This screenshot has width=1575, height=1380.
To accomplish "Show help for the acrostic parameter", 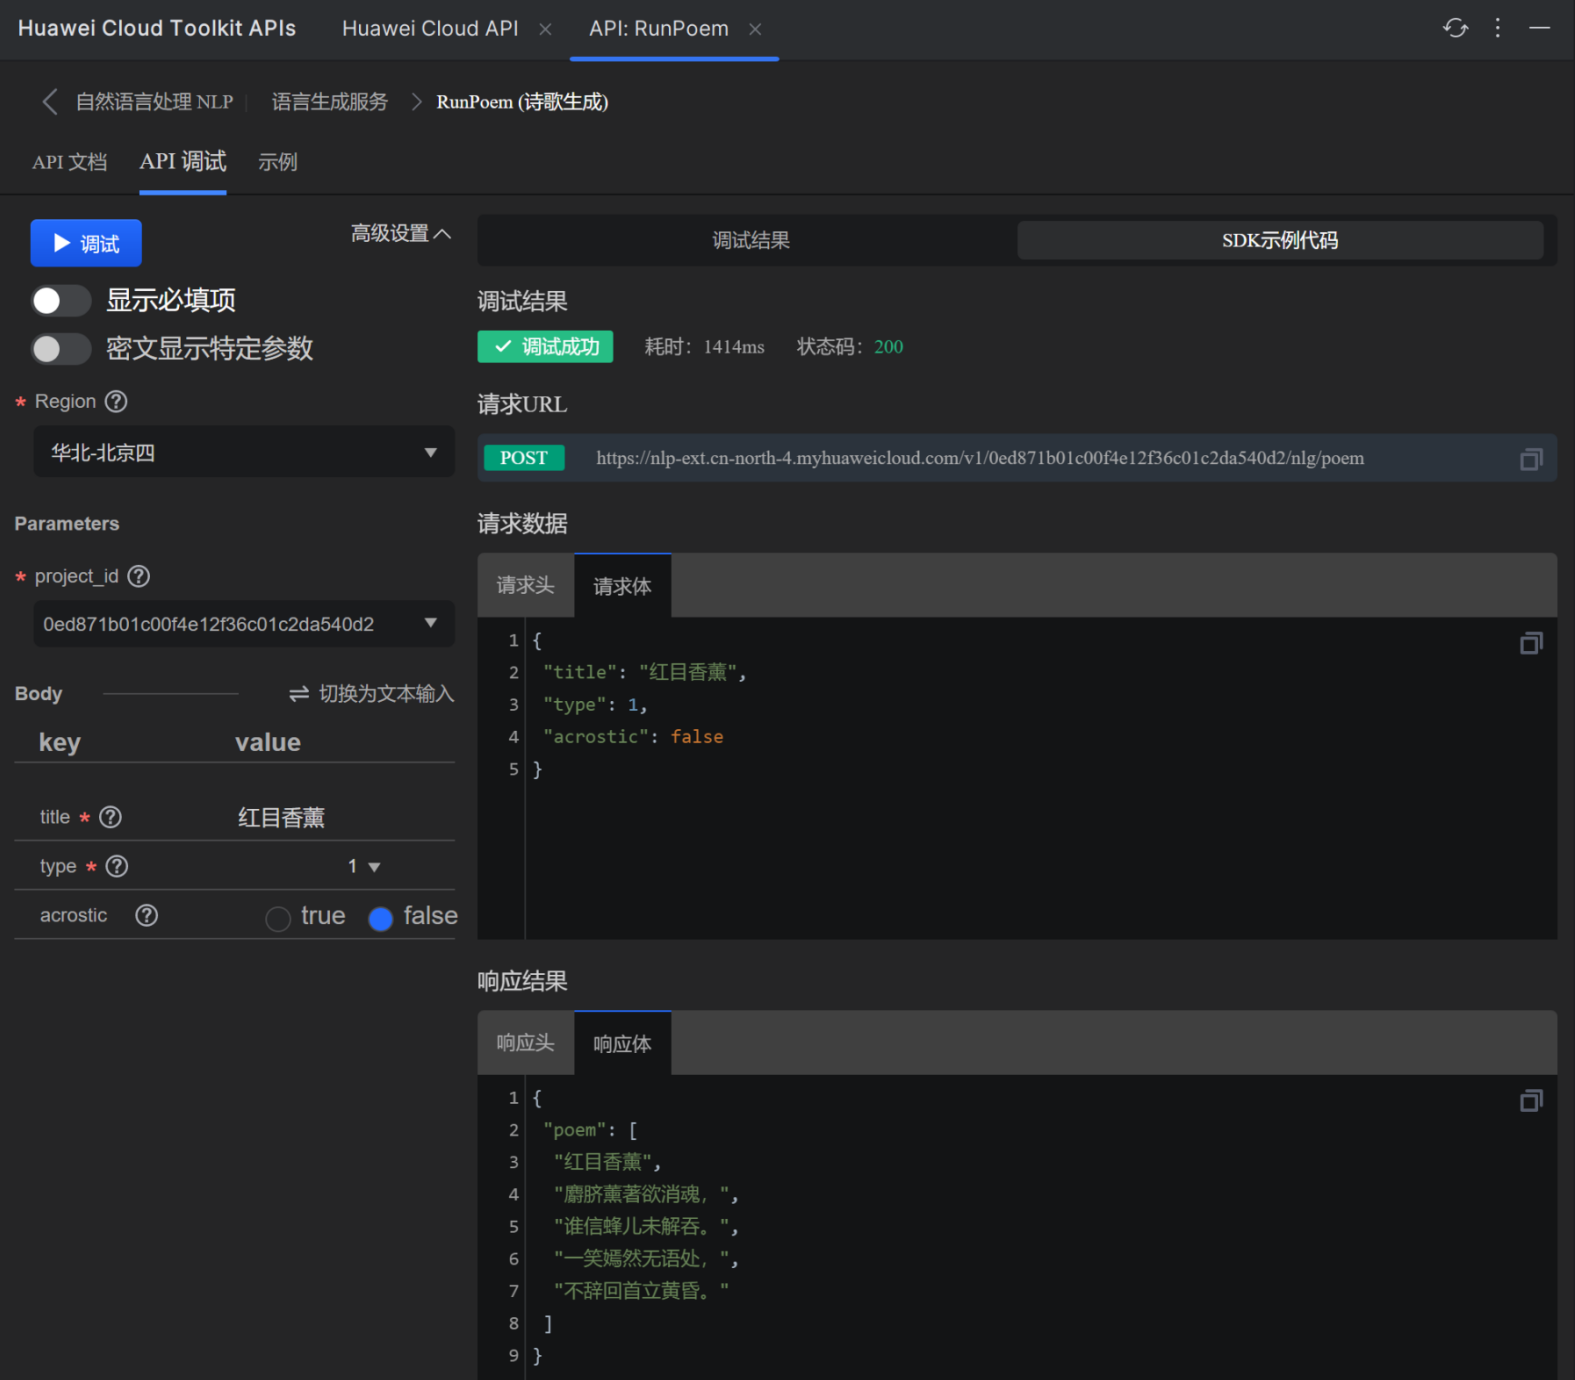I will point(147,915).
